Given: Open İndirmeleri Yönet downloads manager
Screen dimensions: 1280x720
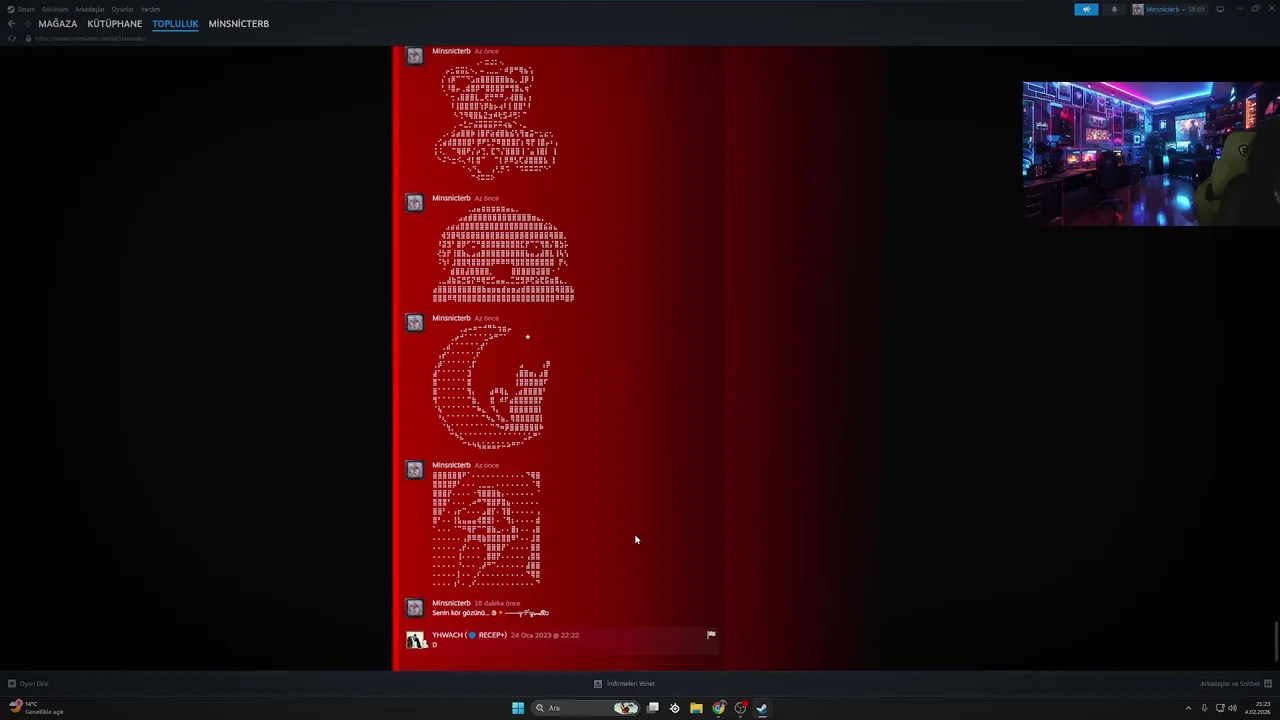Looking at the screenshot, I should coord(624,684).
